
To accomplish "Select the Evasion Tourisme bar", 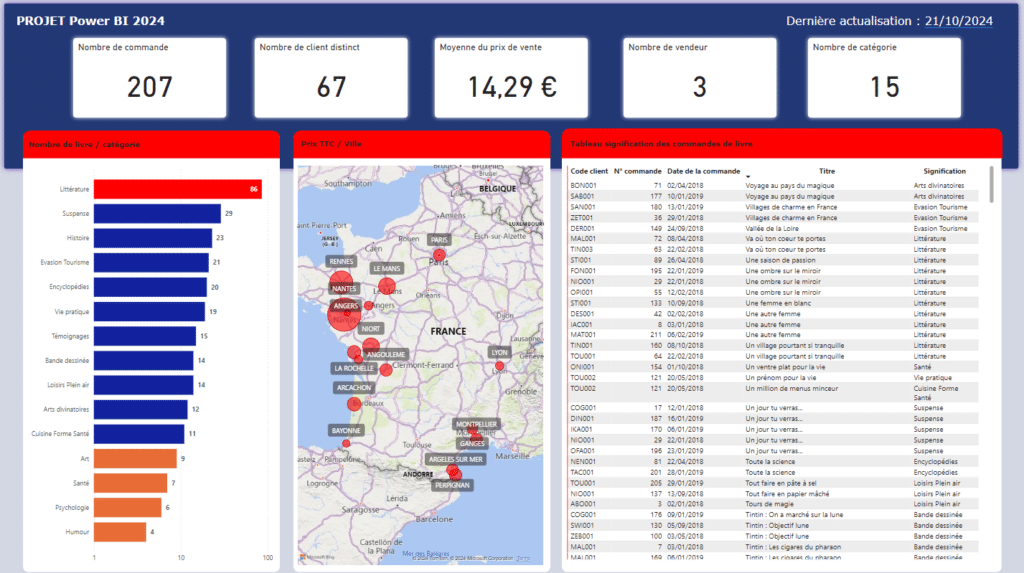I will tap(152, 263).
